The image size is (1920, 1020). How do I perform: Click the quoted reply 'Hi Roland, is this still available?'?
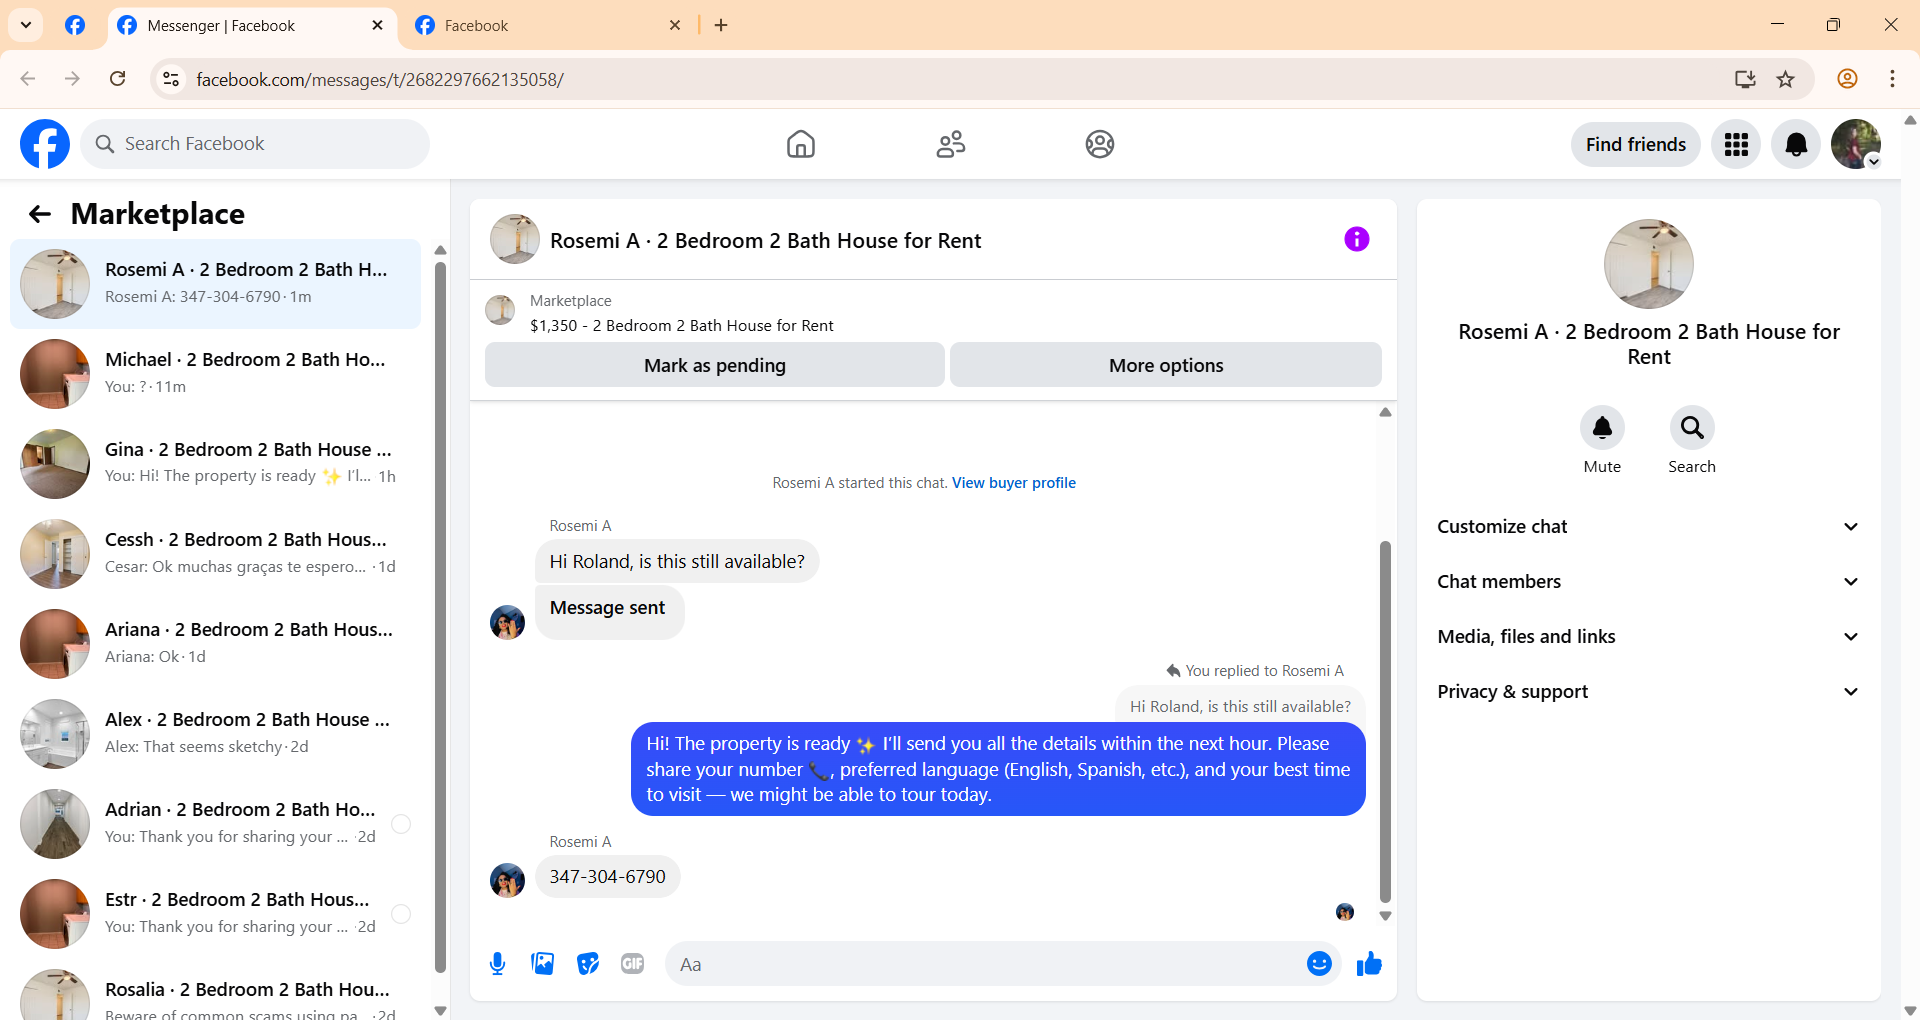pyautogui.click(x=1240, y=706)
